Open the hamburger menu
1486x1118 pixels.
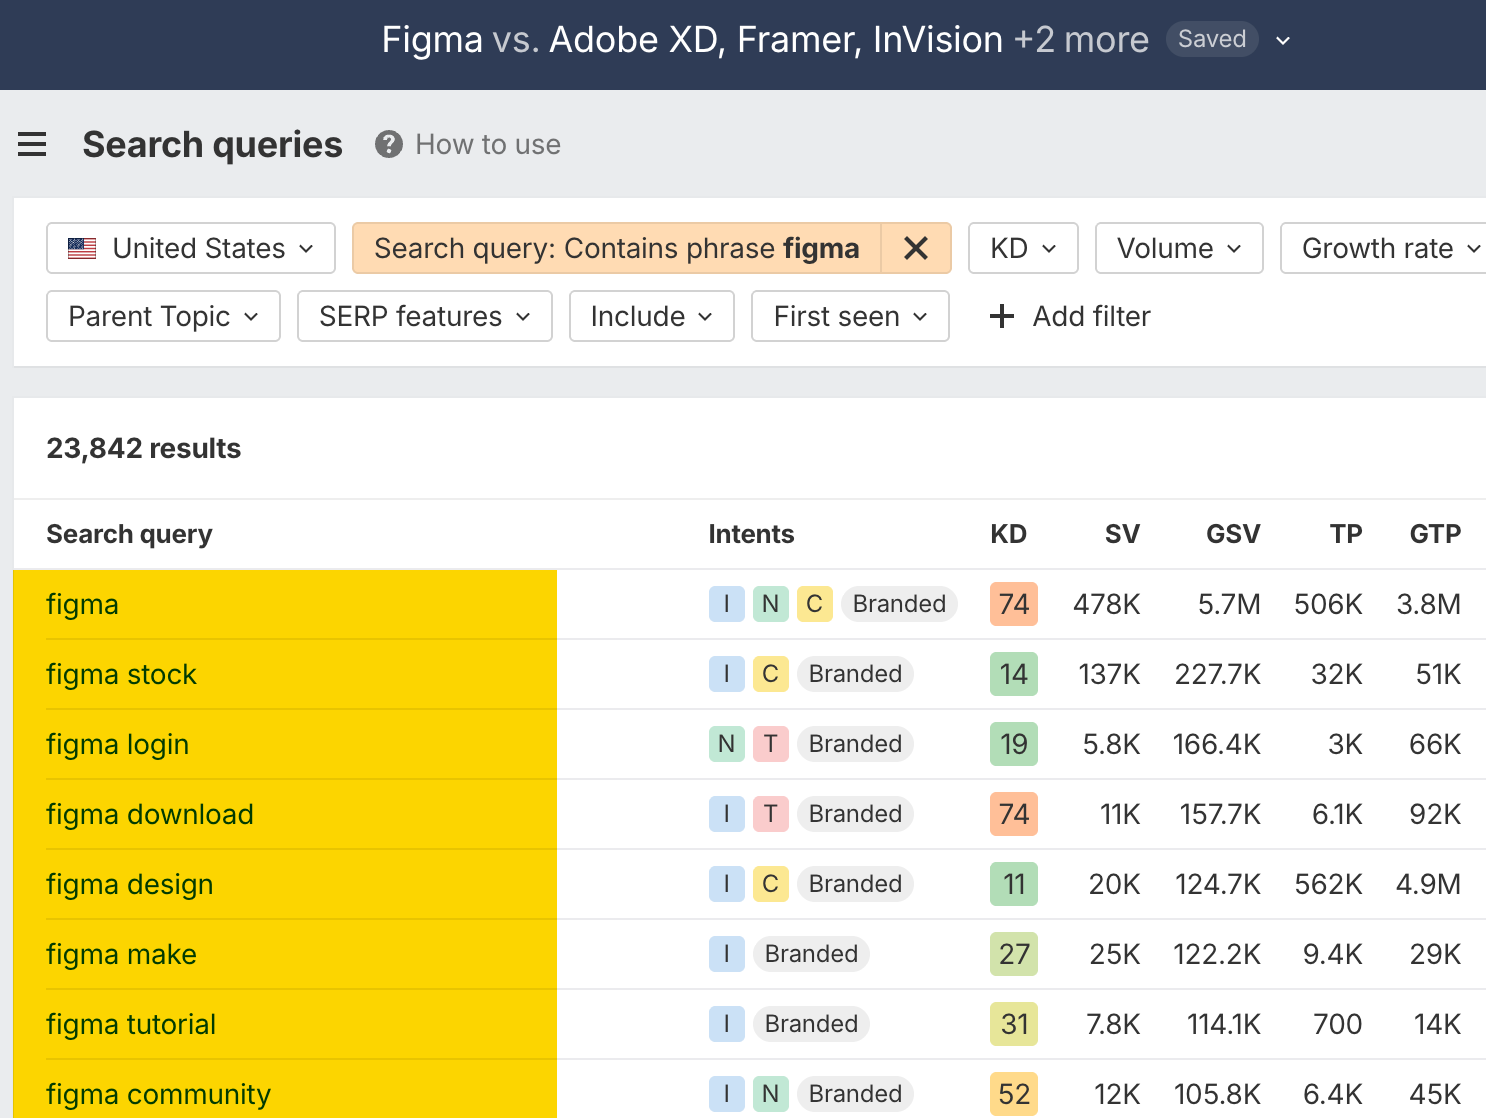[x=32, y=145]
